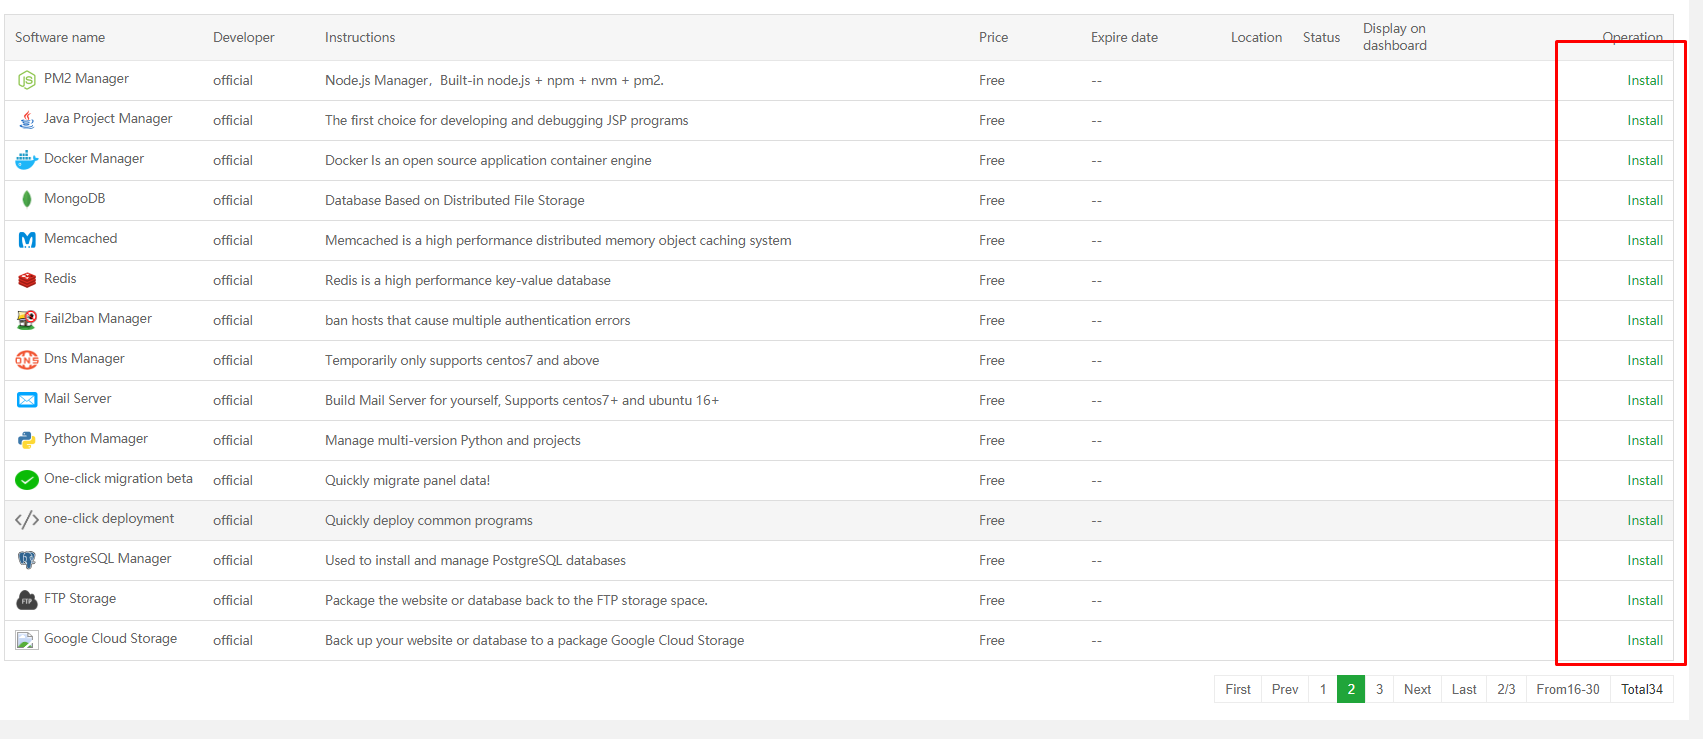Click the Memcached icon

point(27,240)
